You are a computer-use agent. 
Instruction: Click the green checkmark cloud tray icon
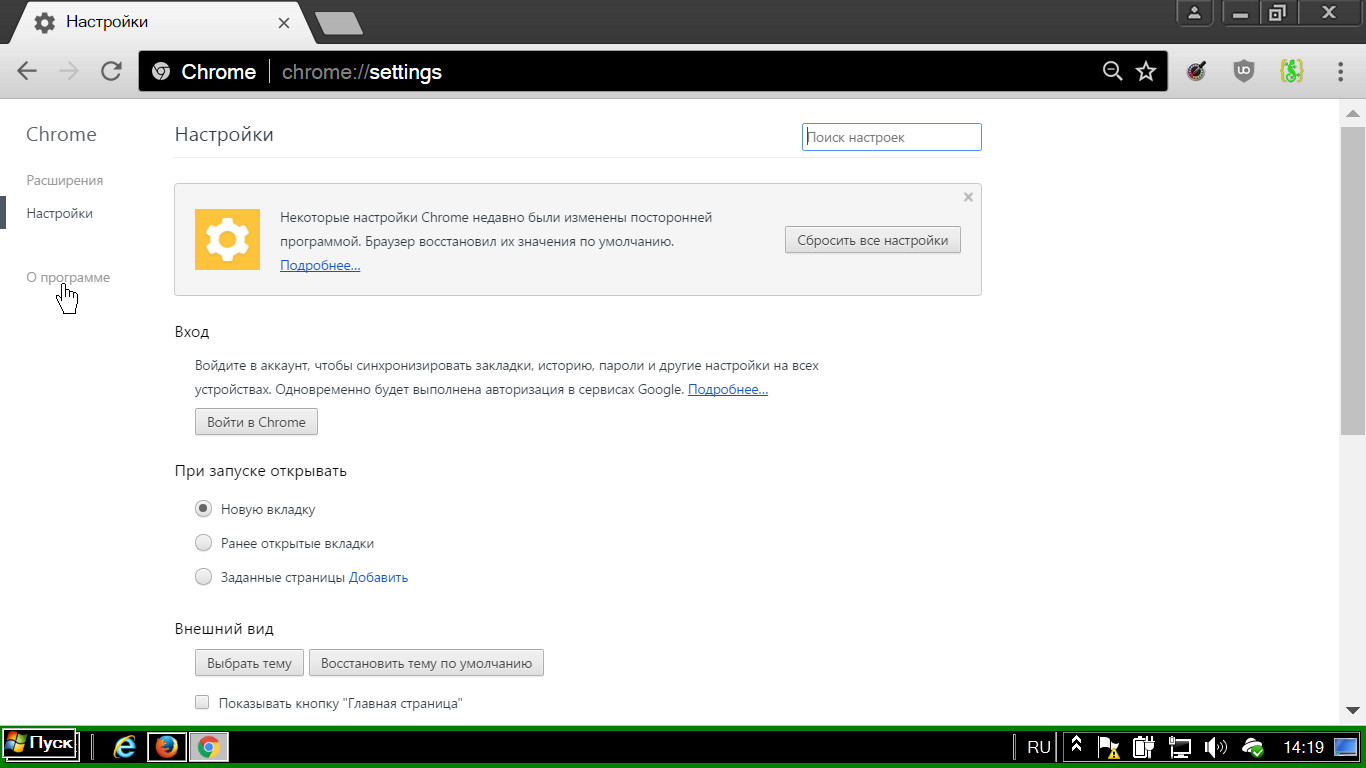click(x=1252, y=747)
